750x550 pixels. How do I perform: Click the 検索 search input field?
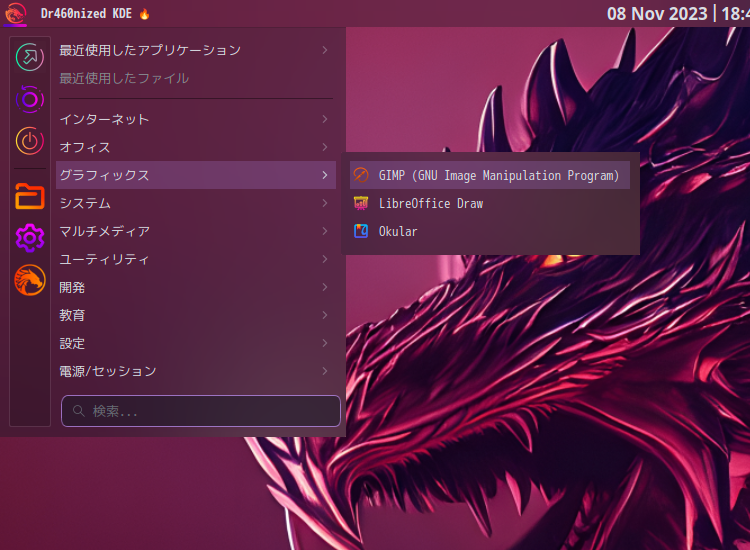[200, 411]
